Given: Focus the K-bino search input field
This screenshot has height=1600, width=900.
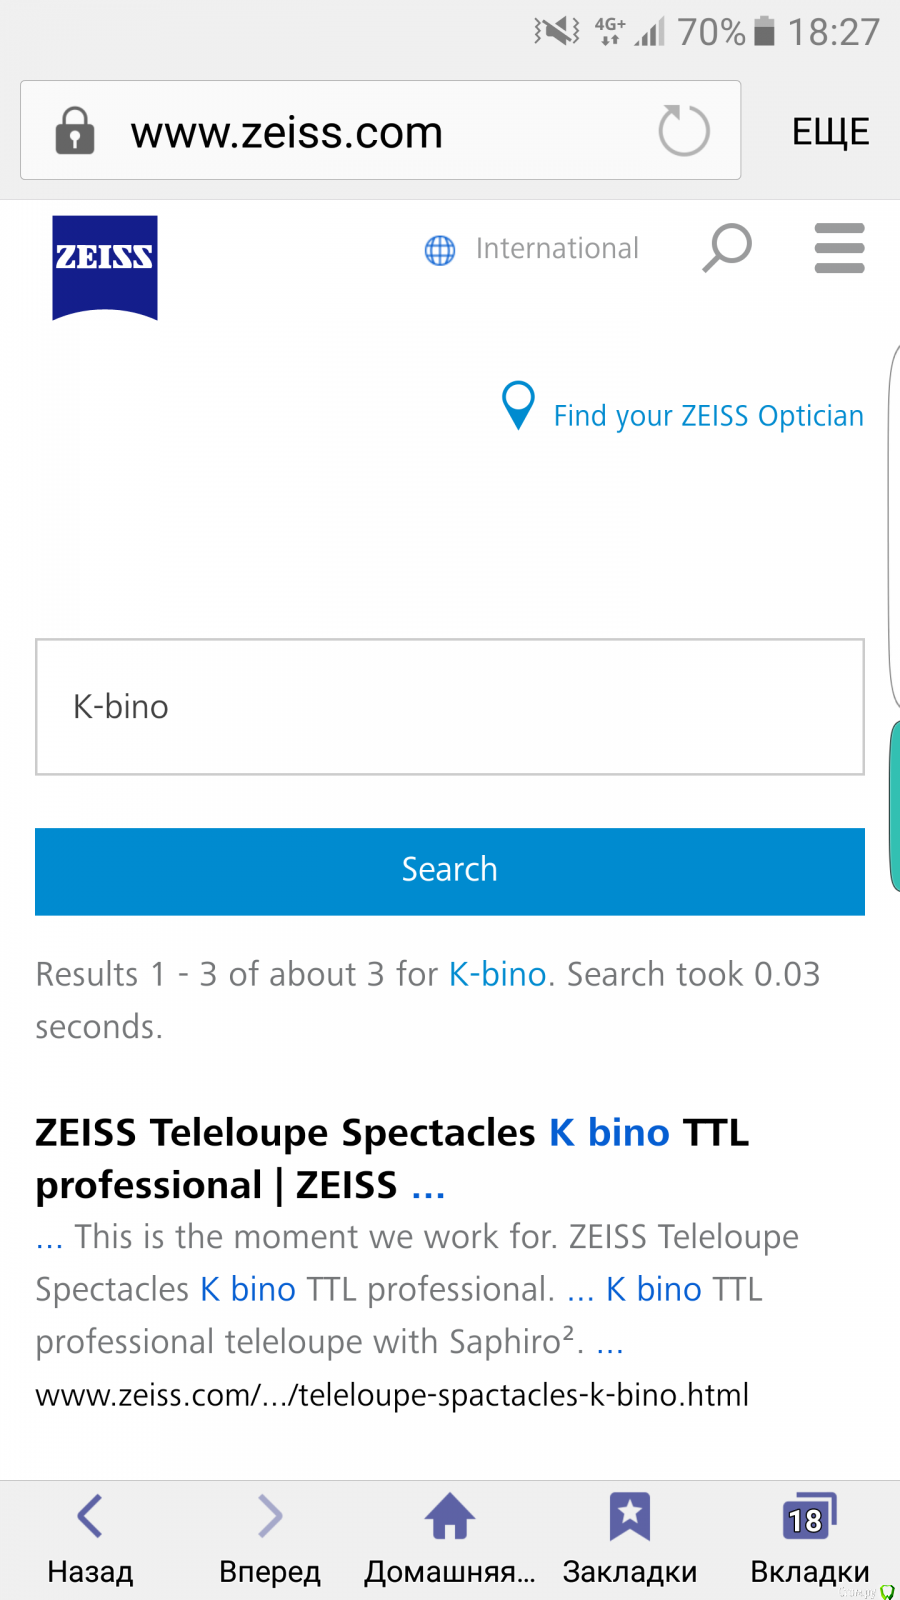Looking at the screenshot, I should (x=450, y=707).
